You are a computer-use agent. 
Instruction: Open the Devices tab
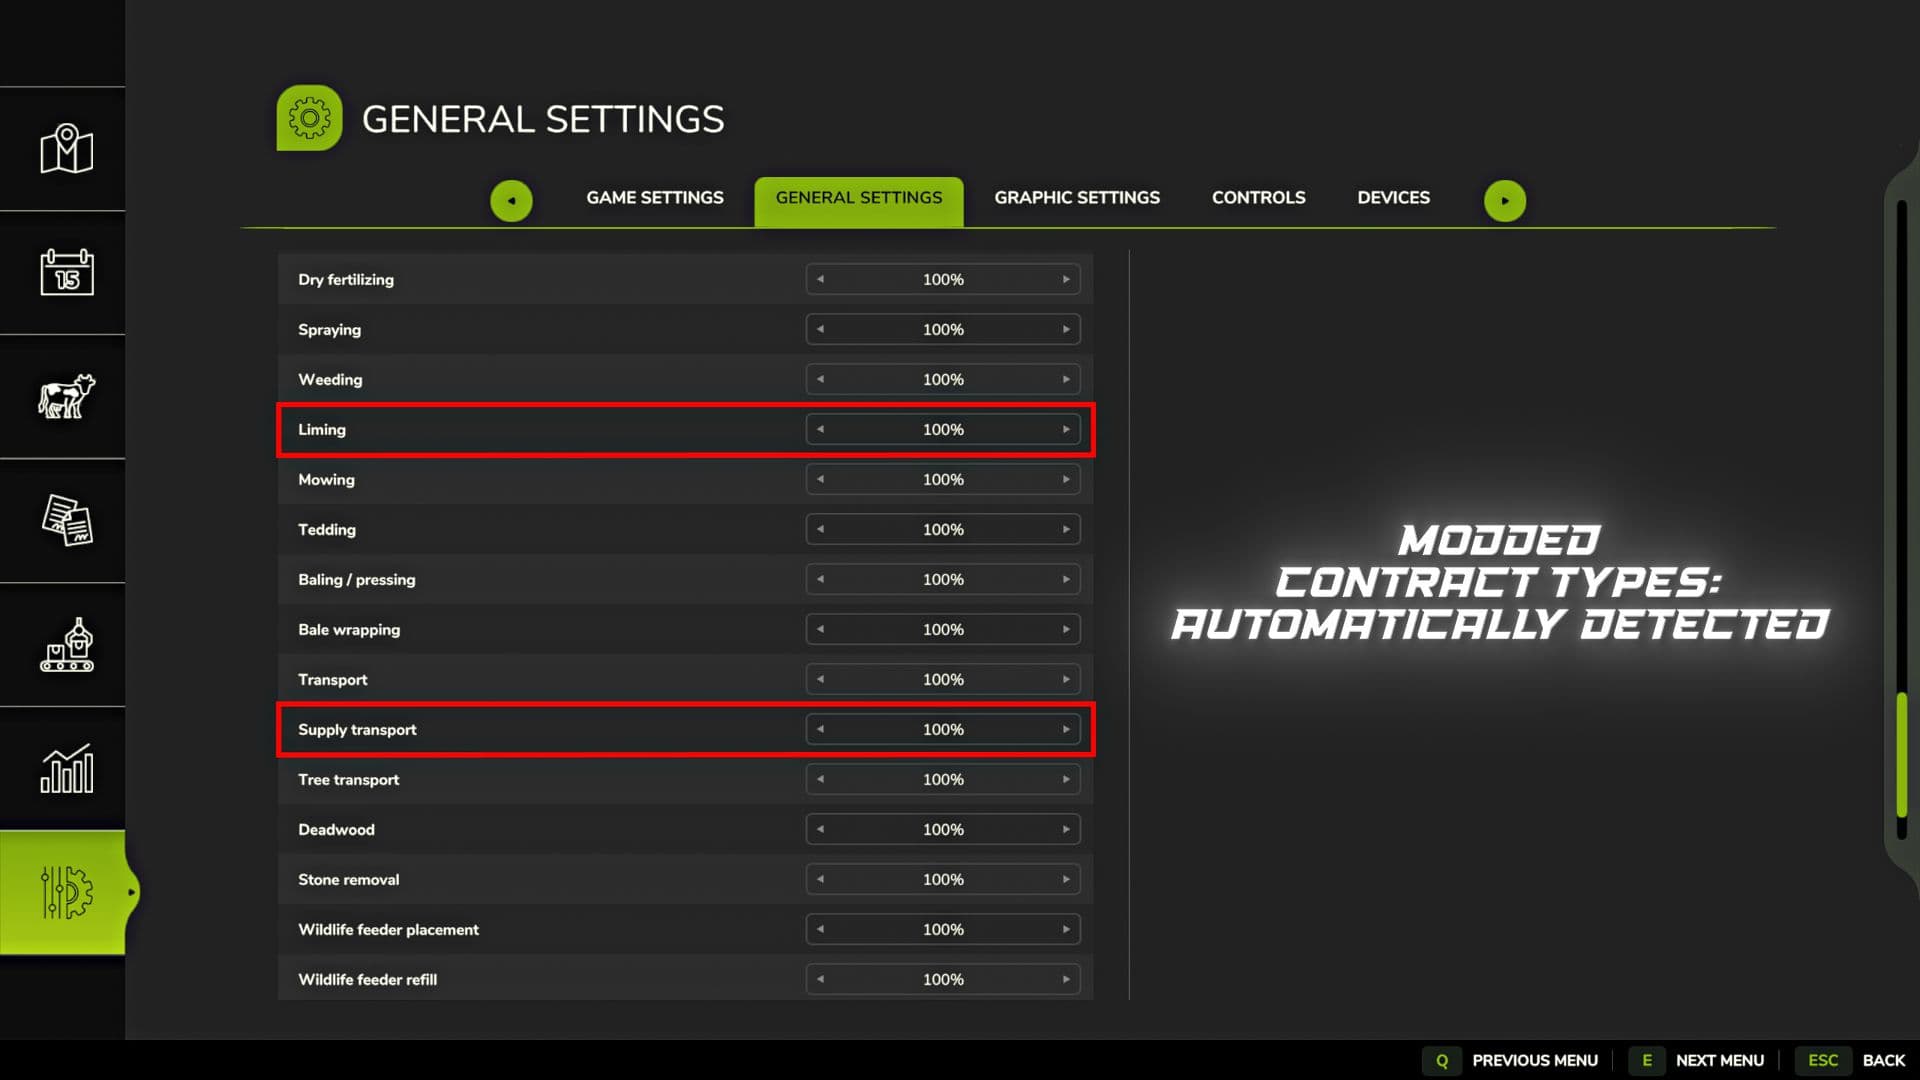click(x=1393, y=198)
